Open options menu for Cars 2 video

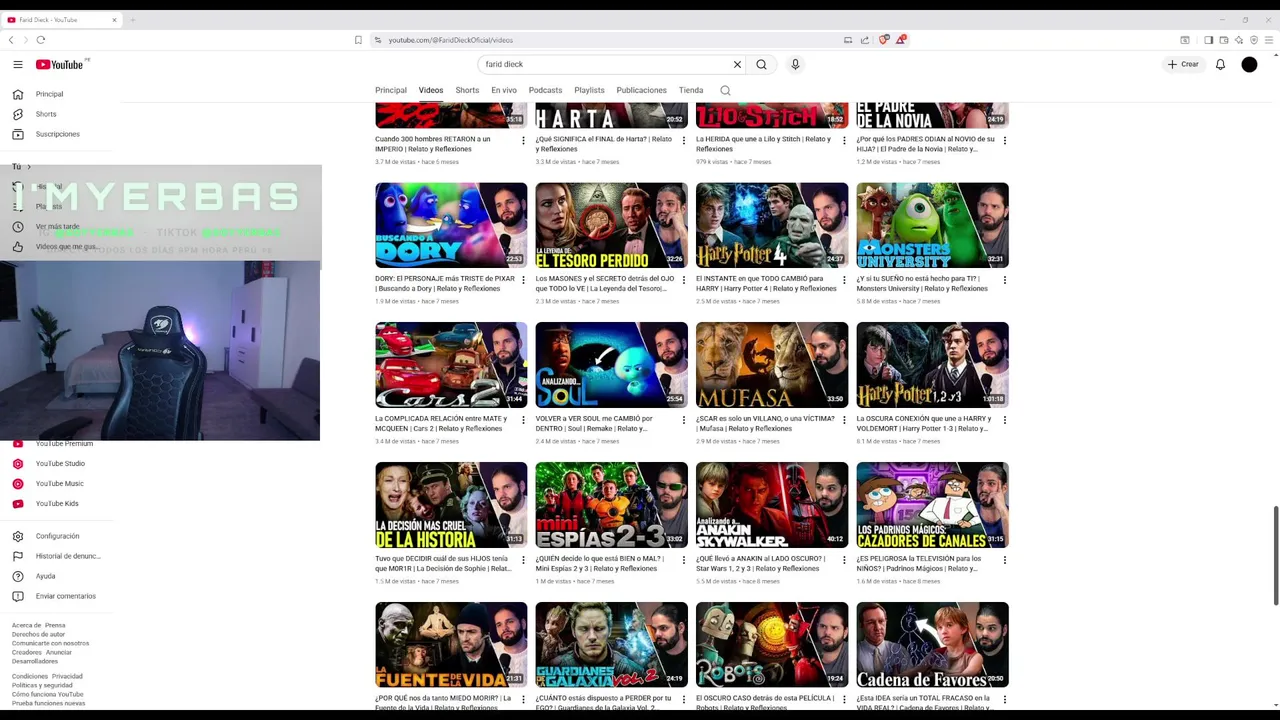click(x=523, y=420)
